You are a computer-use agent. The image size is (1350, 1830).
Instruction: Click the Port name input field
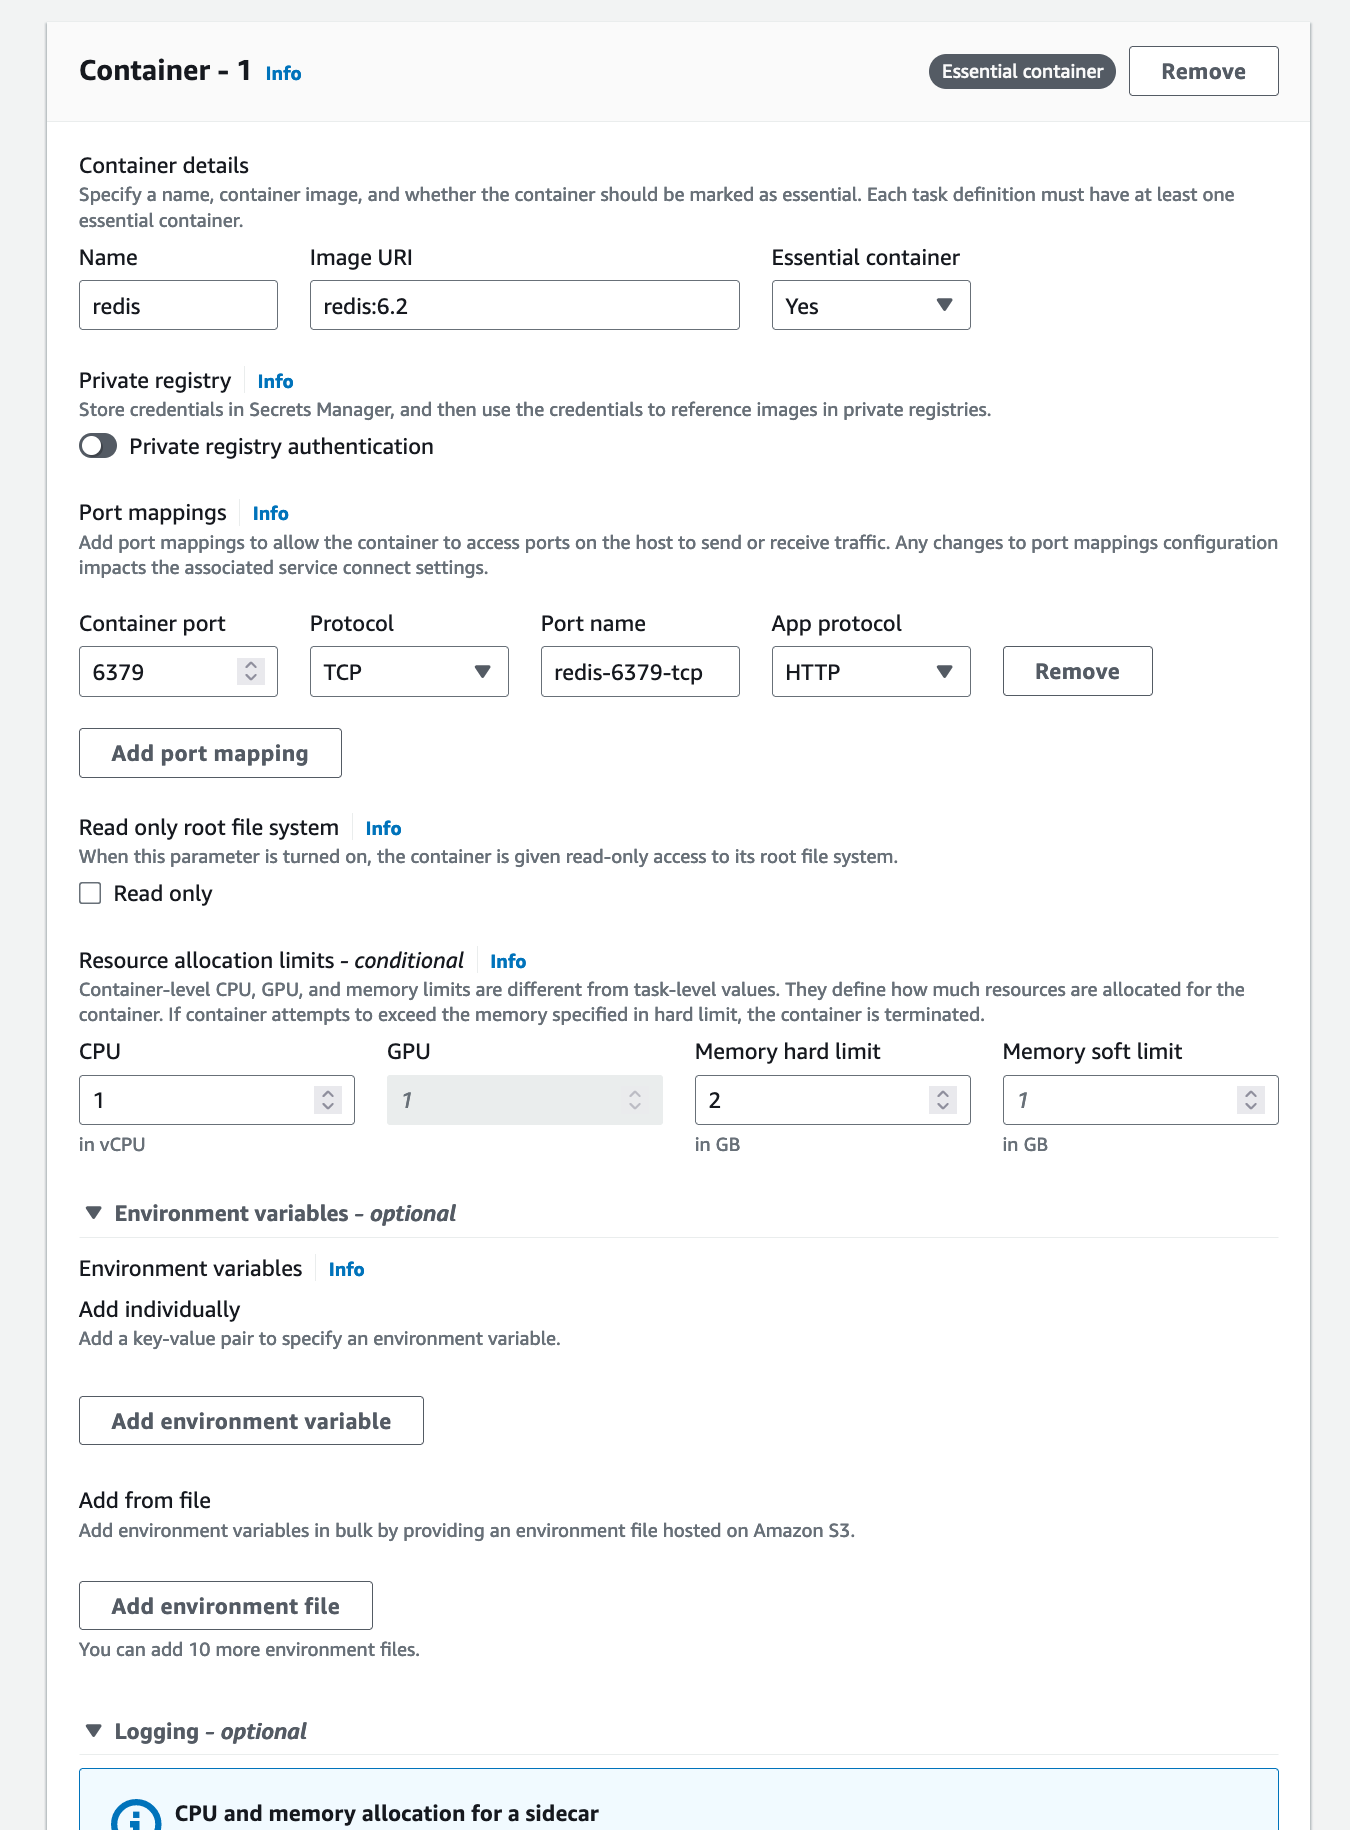coord(639,671)
